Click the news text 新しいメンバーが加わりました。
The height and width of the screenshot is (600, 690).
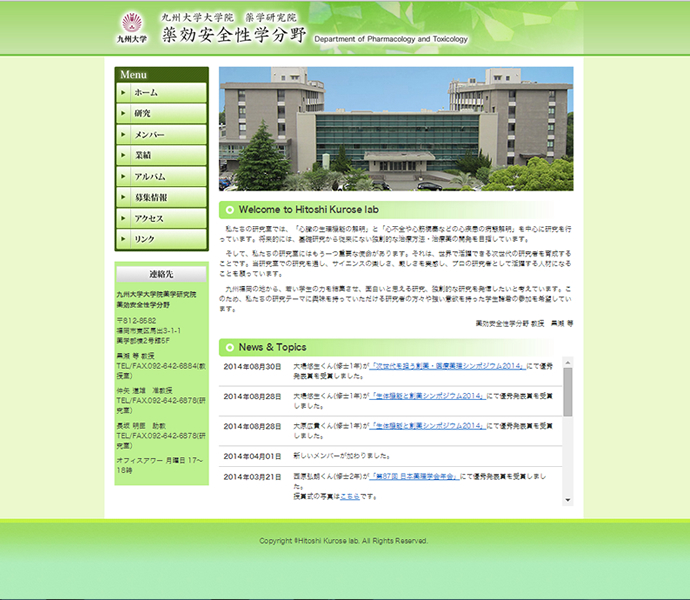click(342, 456)
